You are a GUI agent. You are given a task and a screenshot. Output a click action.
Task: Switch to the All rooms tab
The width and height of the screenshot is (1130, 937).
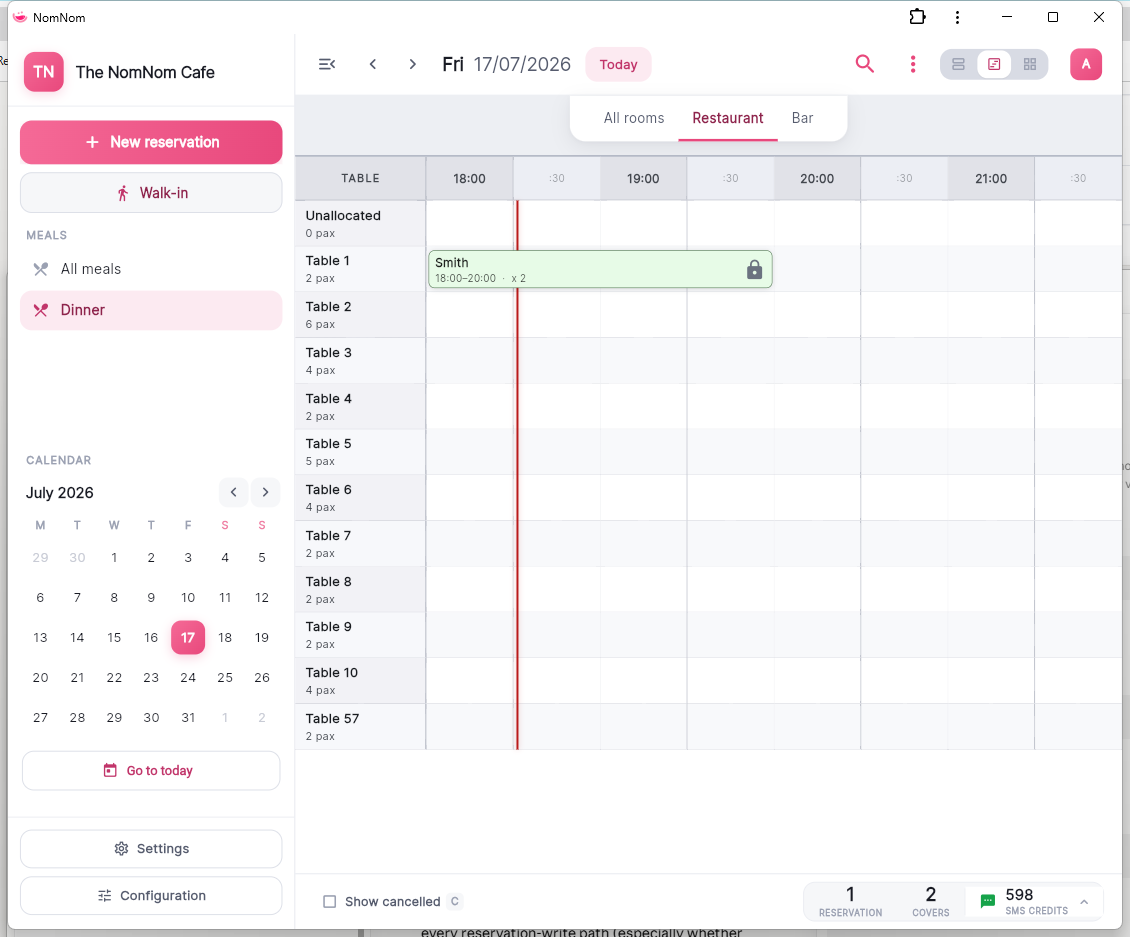point(633,118)
